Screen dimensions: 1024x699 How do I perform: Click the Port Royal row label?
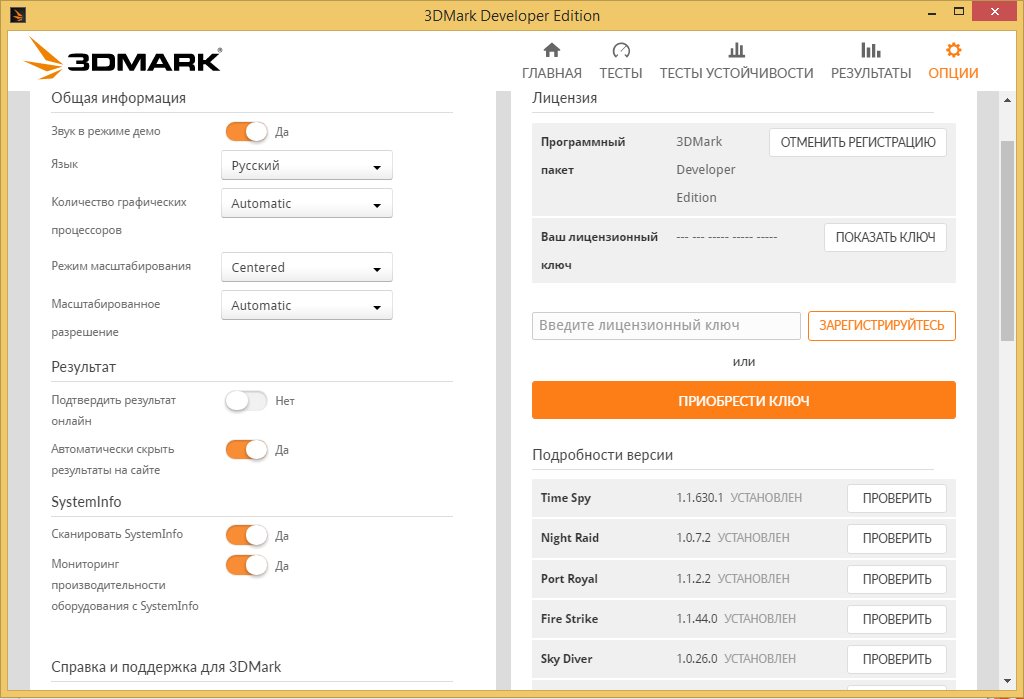[569, 579]
